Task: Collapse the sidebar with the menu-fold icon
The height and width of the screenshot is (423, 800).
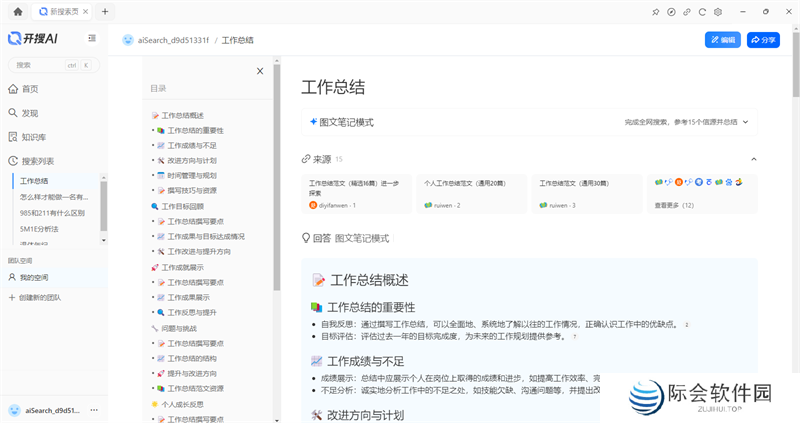Action: point(92,39)
